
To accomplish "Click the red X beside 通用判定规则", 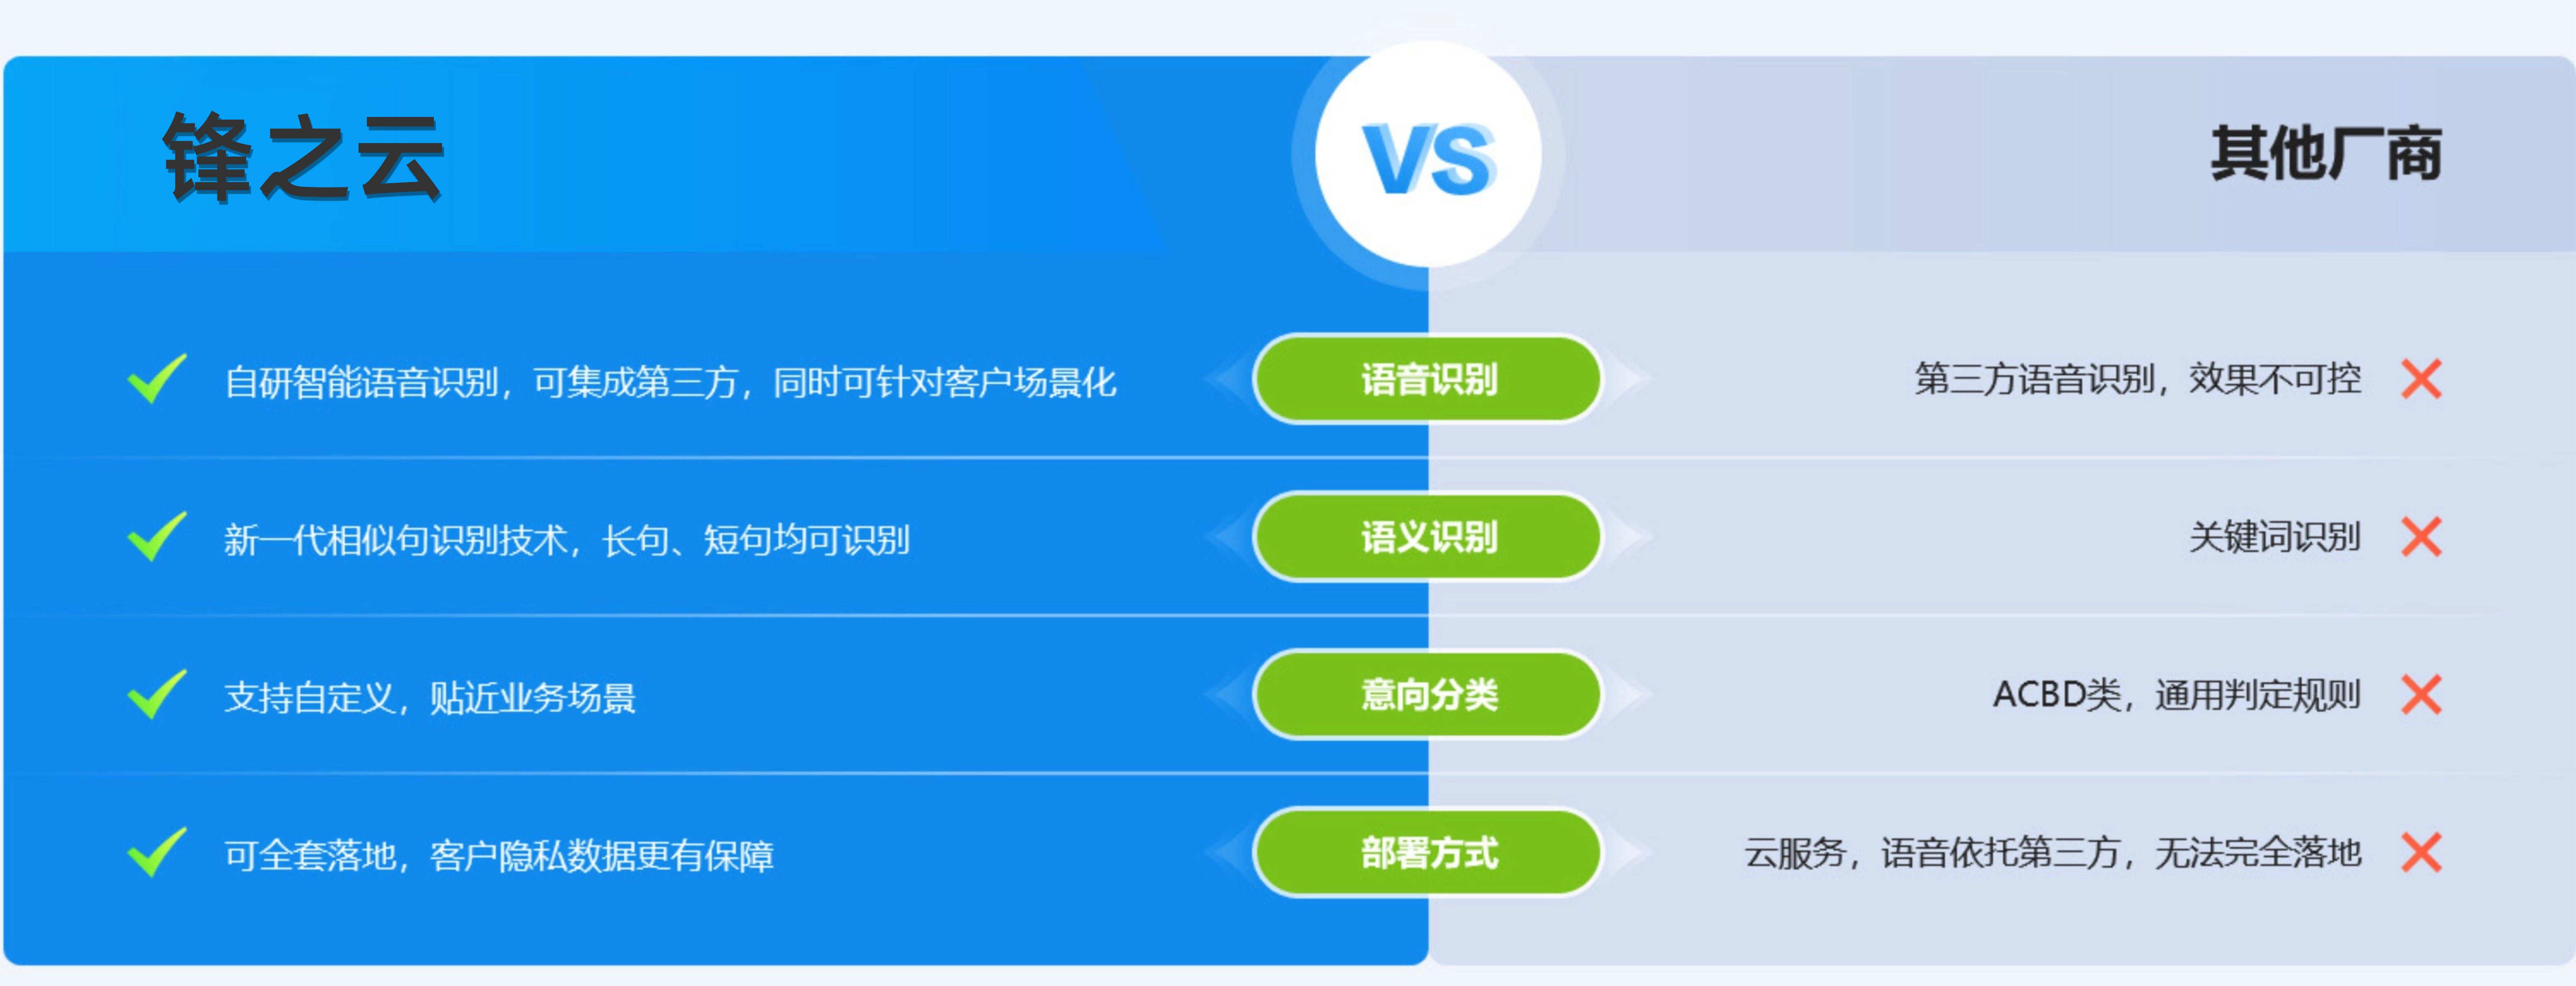I will pos(2421,695).
